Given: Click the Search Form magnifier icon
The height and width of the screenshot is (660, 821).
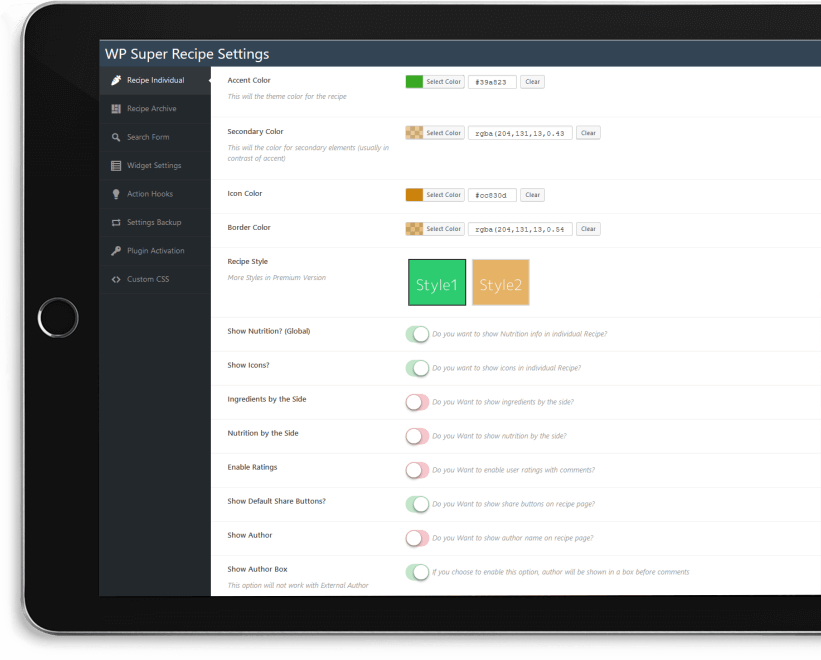Looking at the screenshot, I should (x=116, y=137).
